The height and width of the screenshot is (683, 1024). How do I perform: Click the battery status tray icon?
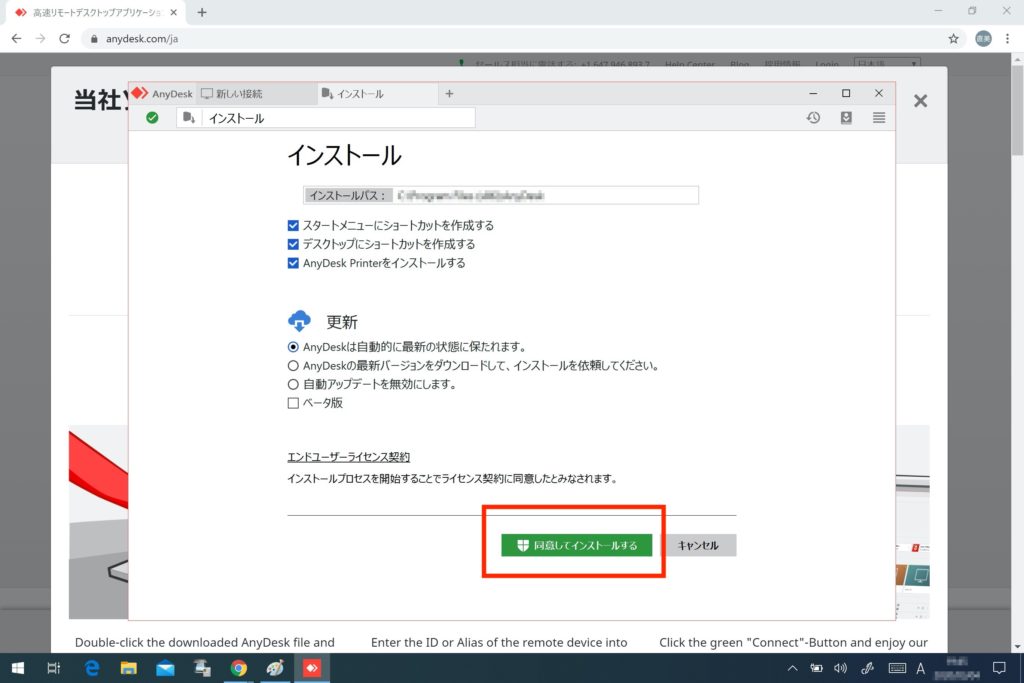816,668
